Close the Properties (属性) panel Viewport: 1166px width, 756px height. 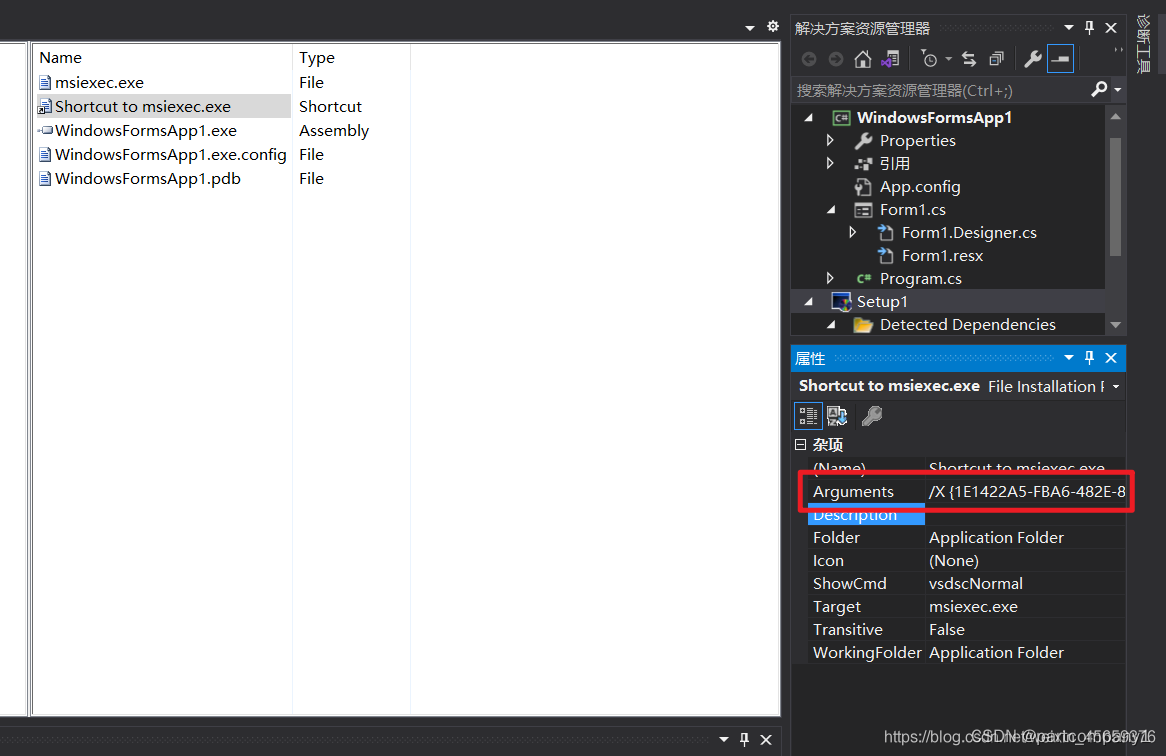point(1111,358)
